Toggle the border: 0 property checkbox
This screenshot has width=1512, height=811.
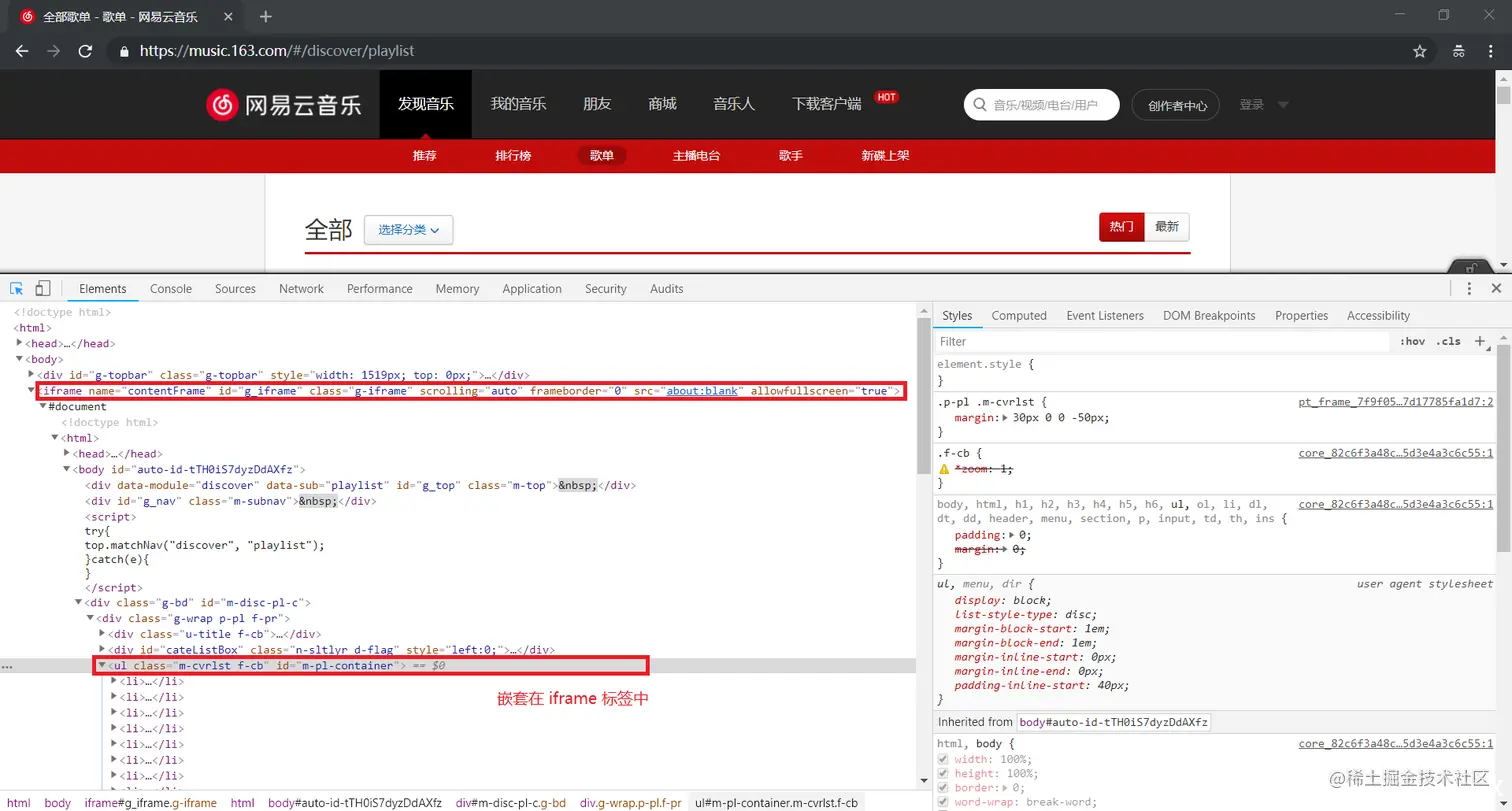[x=942, y=787]
